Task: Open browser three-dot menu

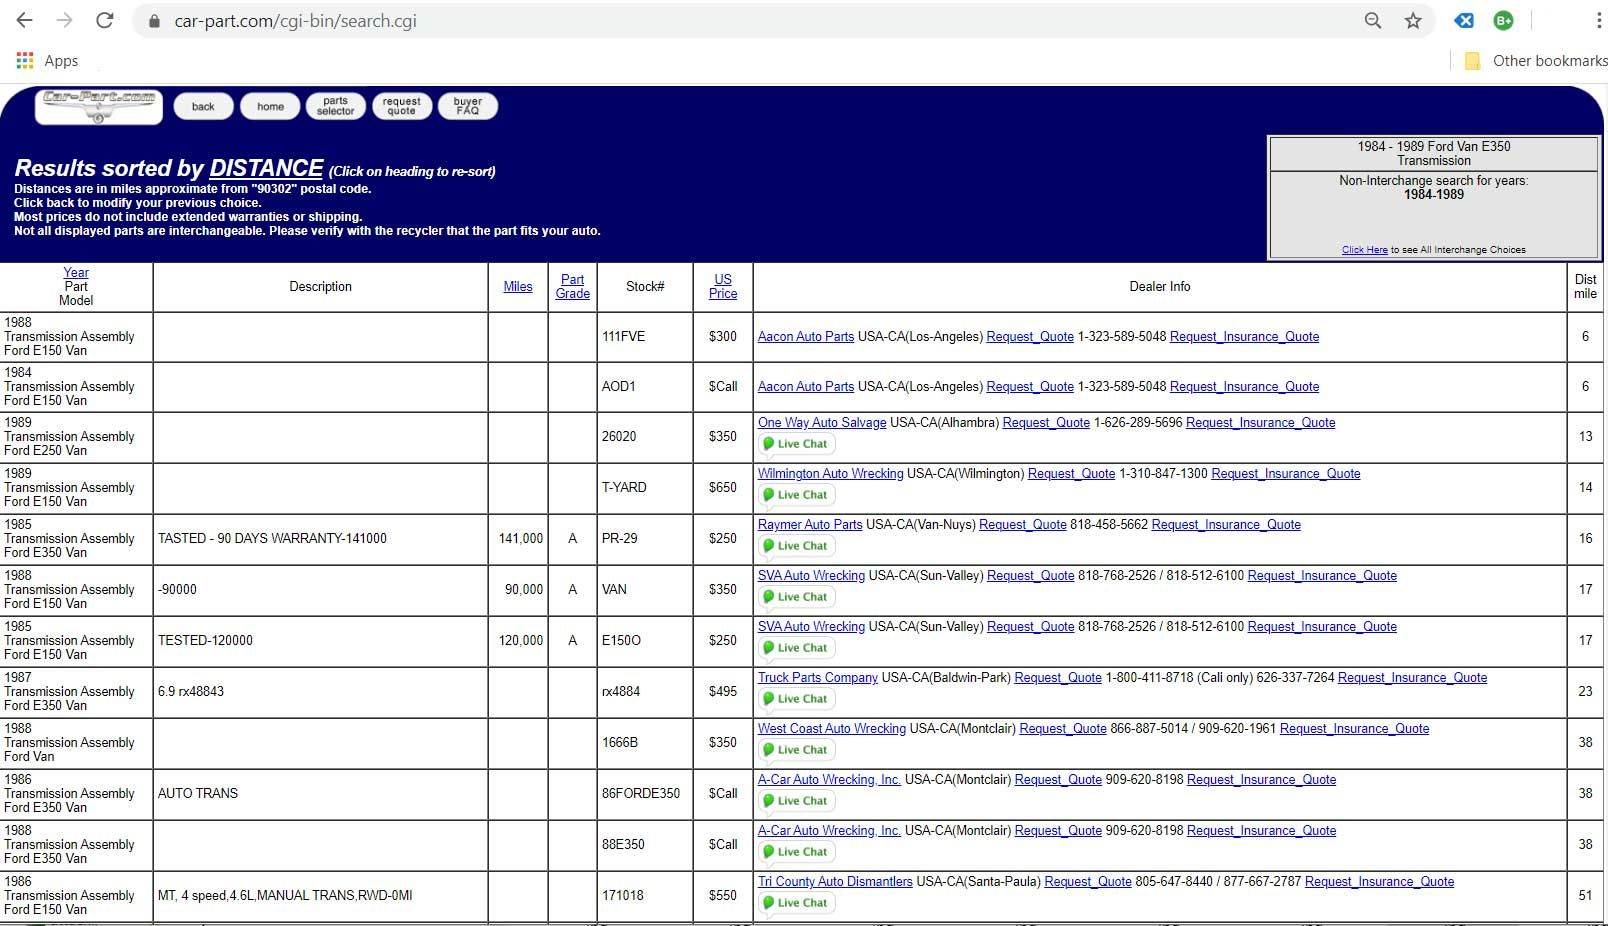Action: click(1598, 20)
